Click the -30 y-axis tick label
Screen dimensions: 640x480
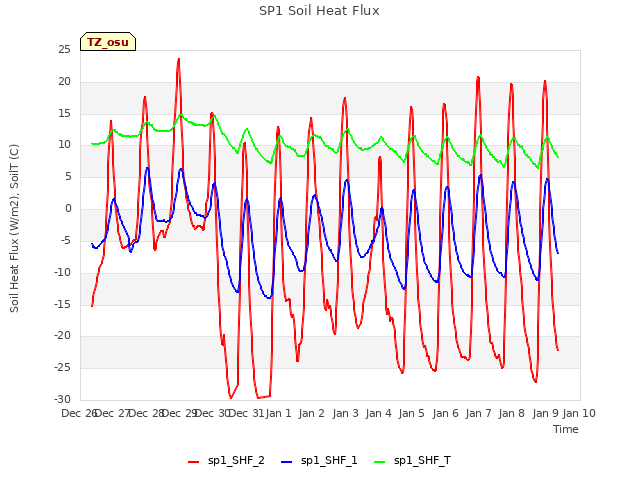pyautogui.click(x=62, y=399)
